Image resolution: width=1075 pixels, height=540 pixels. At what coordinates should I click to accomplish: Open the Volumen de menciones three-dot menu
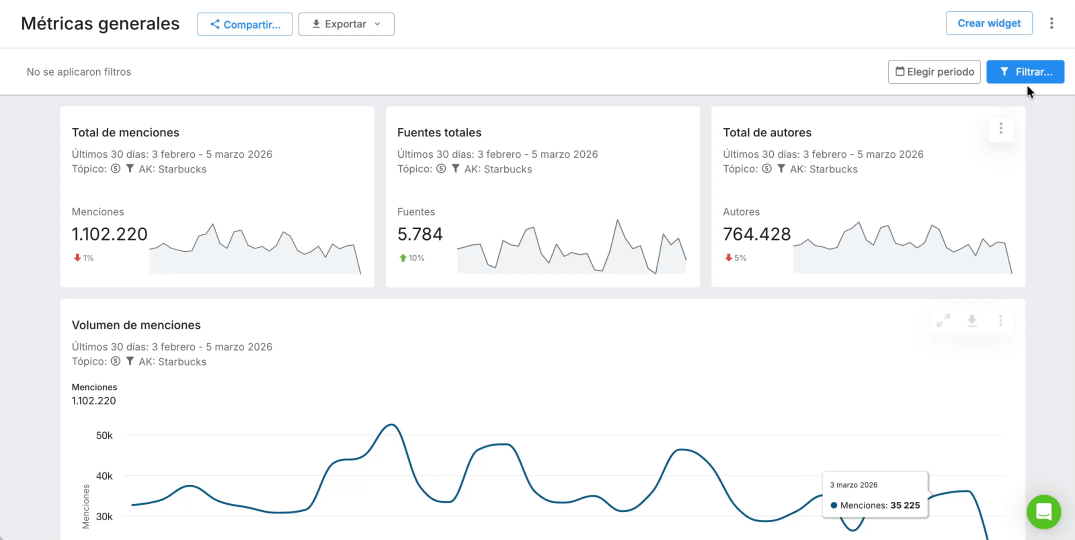pyautogui.click(x=1001, y=320)
